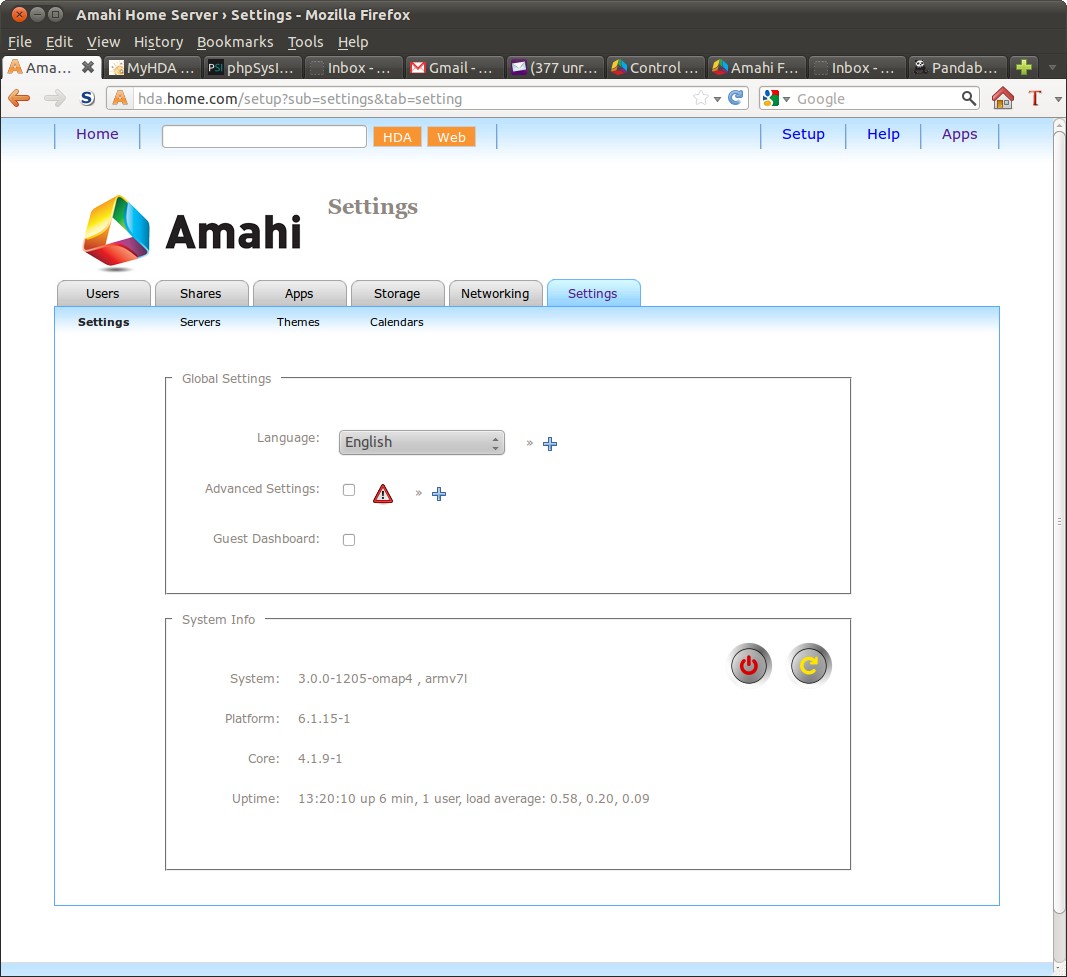Open the address bar history dropdown arrow
This screenshot has width=1067, height=977.
click(x=717, y=99)
